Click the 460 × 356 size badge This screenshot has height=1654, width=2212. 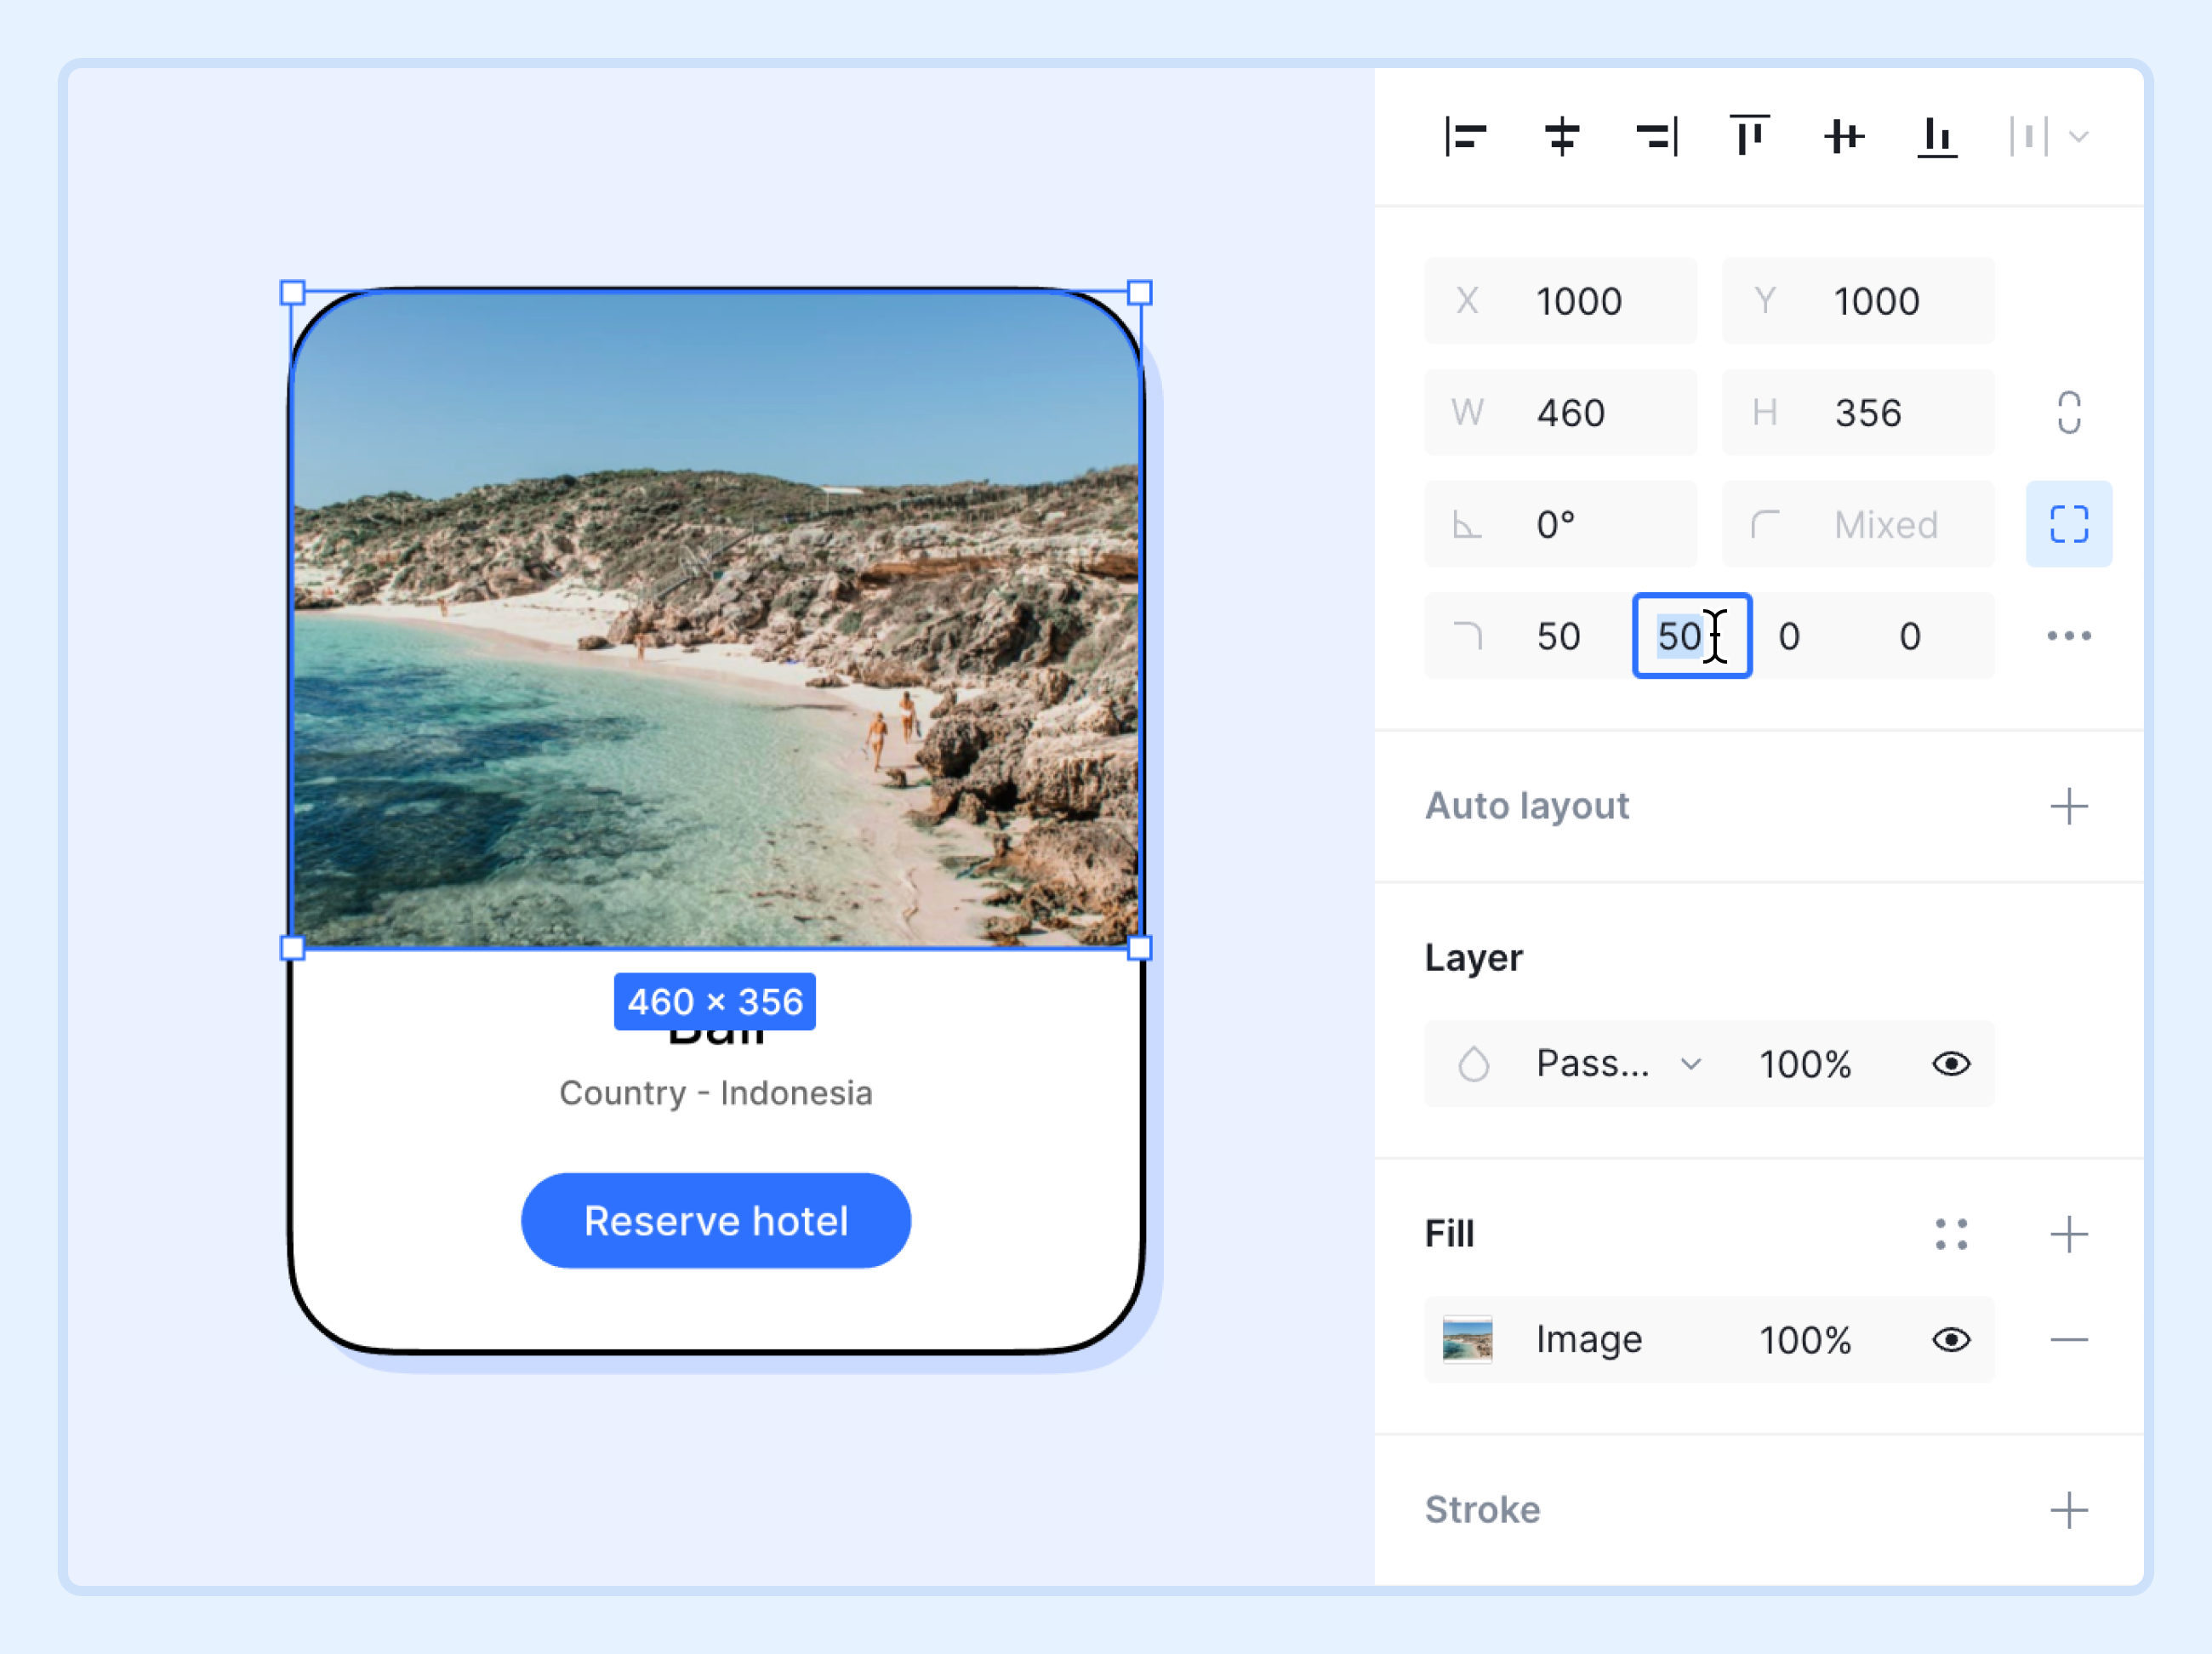[x=715, y=1001]
